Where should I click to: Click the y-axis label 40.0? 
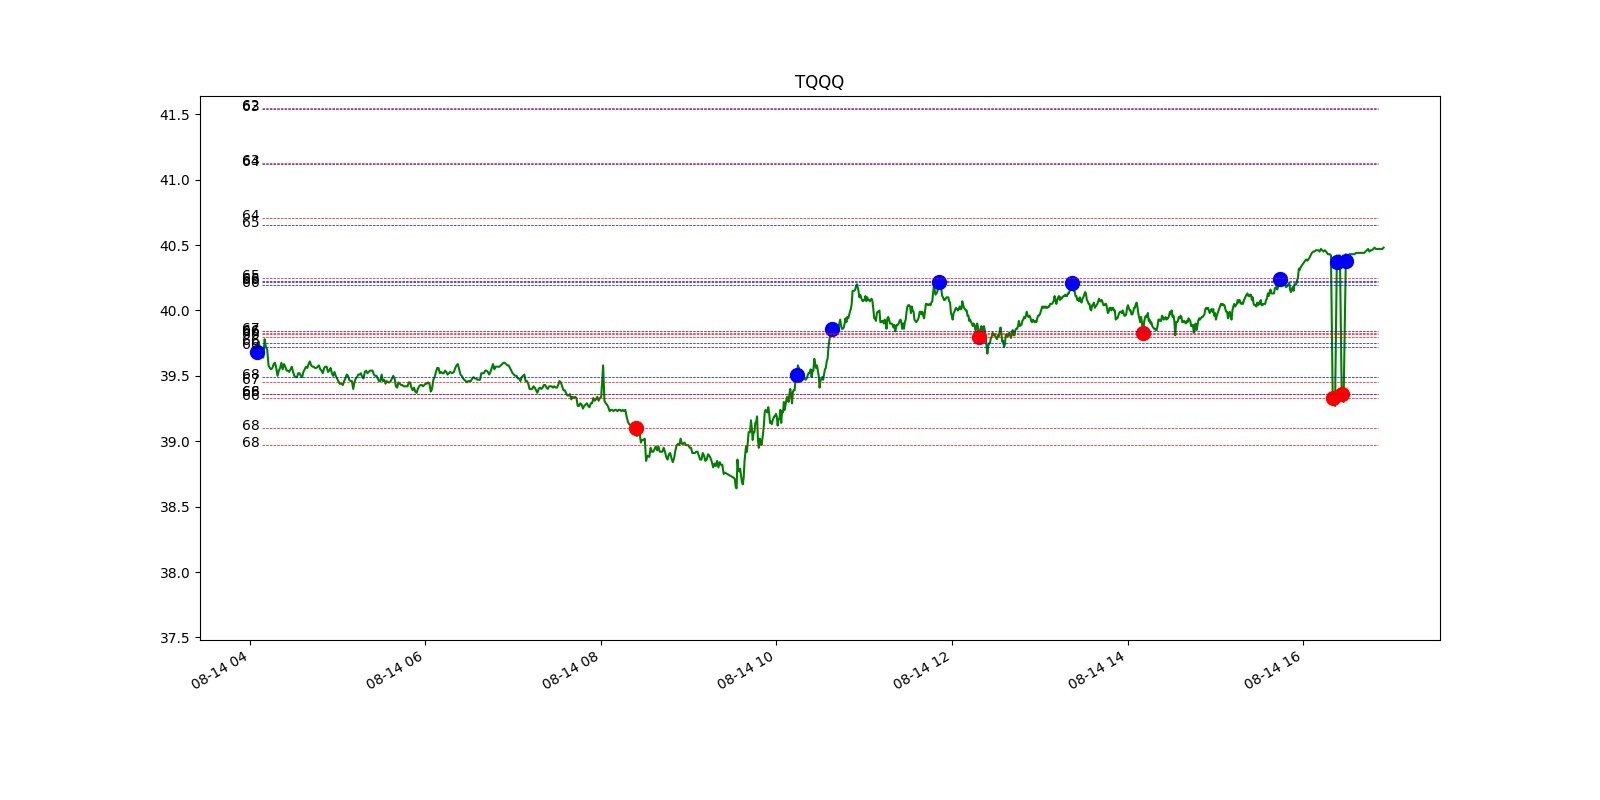click(x=174, y=311)
